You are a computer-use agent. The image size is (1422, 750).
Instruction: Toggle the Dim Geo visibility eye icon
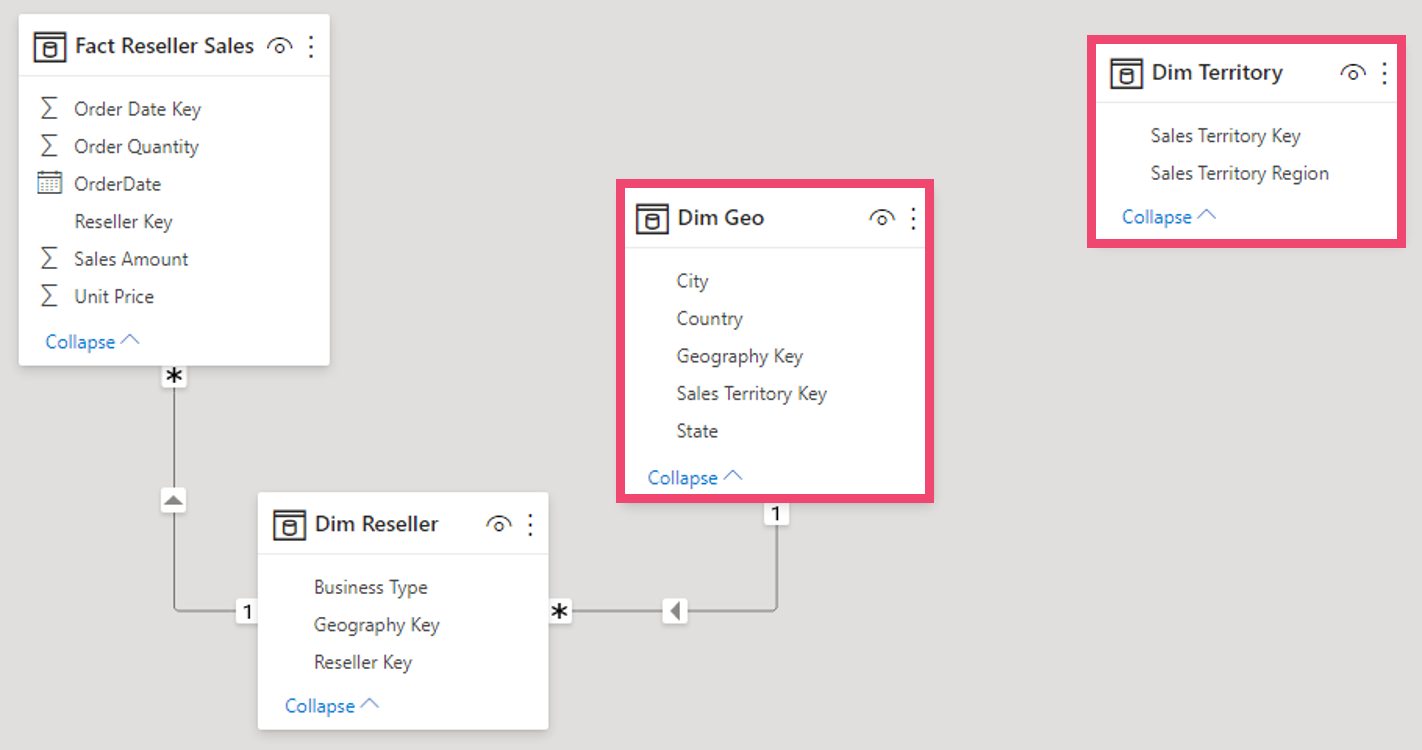coord(882,217)
